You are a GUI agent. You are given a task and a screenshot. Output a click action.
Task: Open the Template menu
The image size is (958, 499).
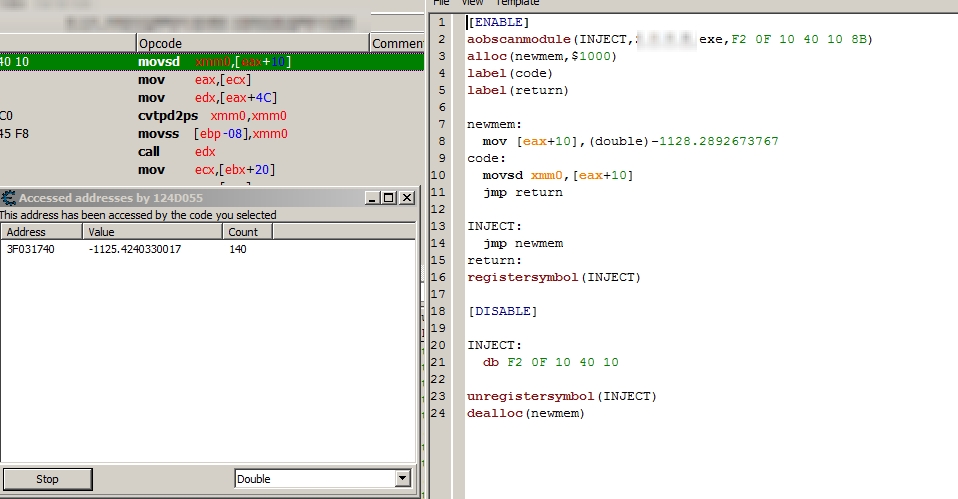517,3
